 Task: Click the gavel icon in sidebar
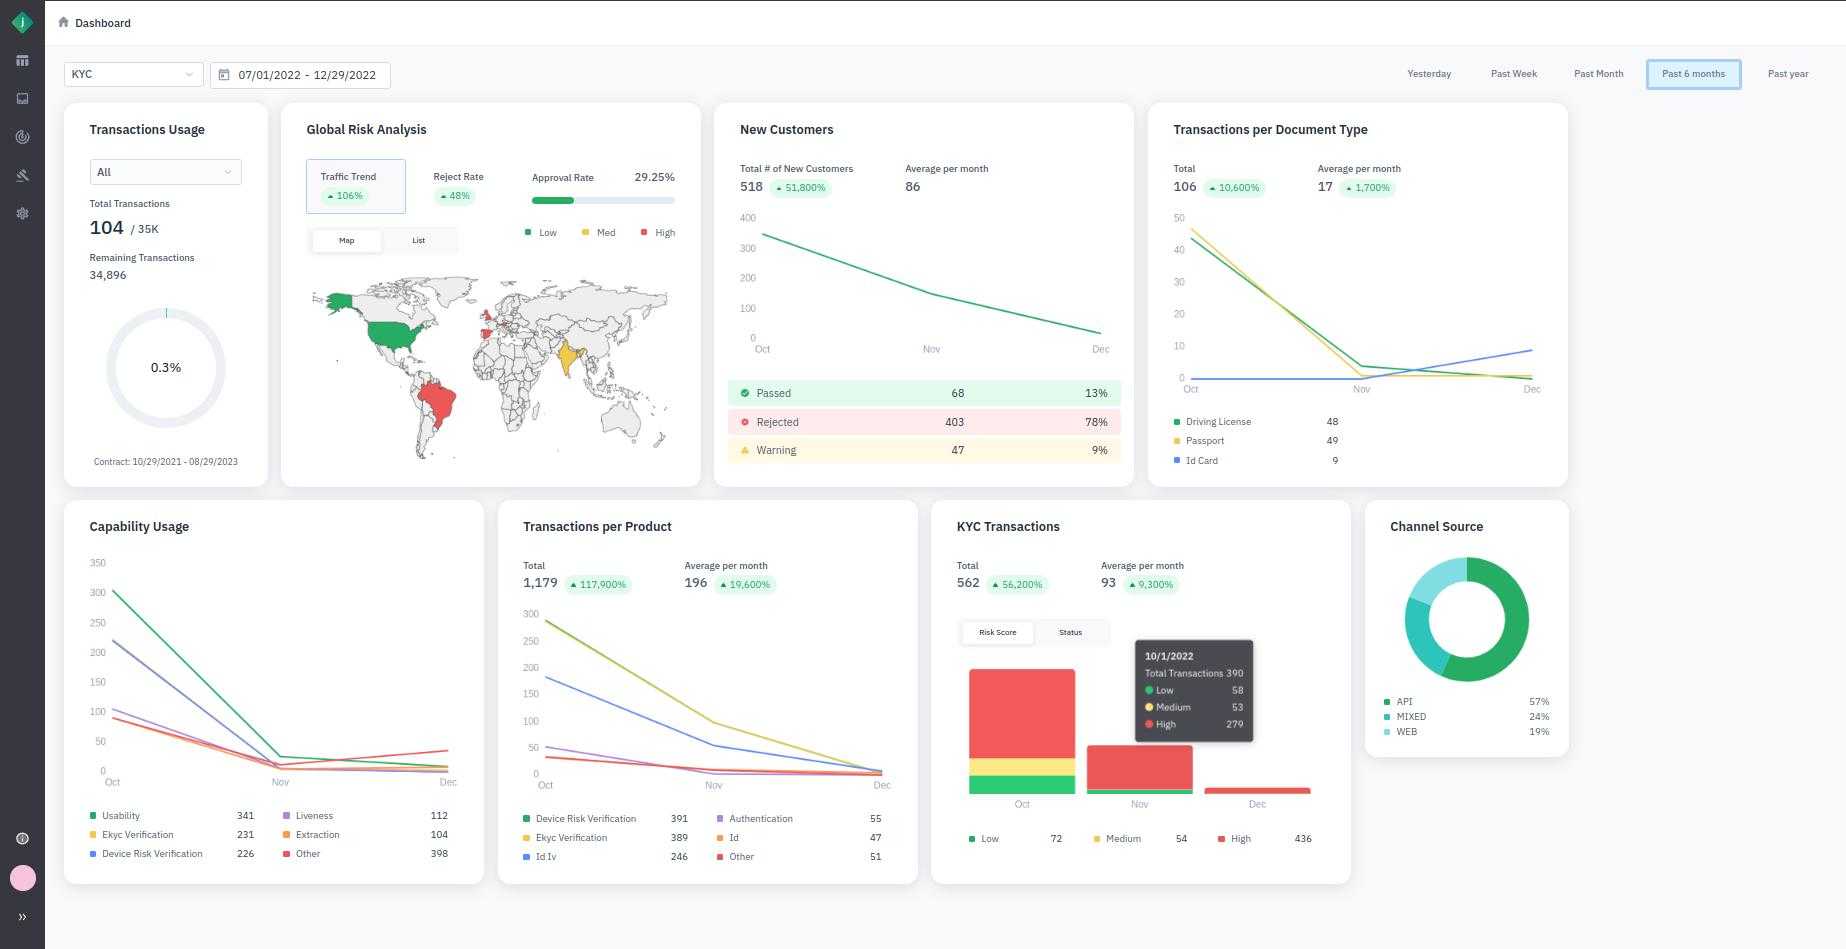22,175
